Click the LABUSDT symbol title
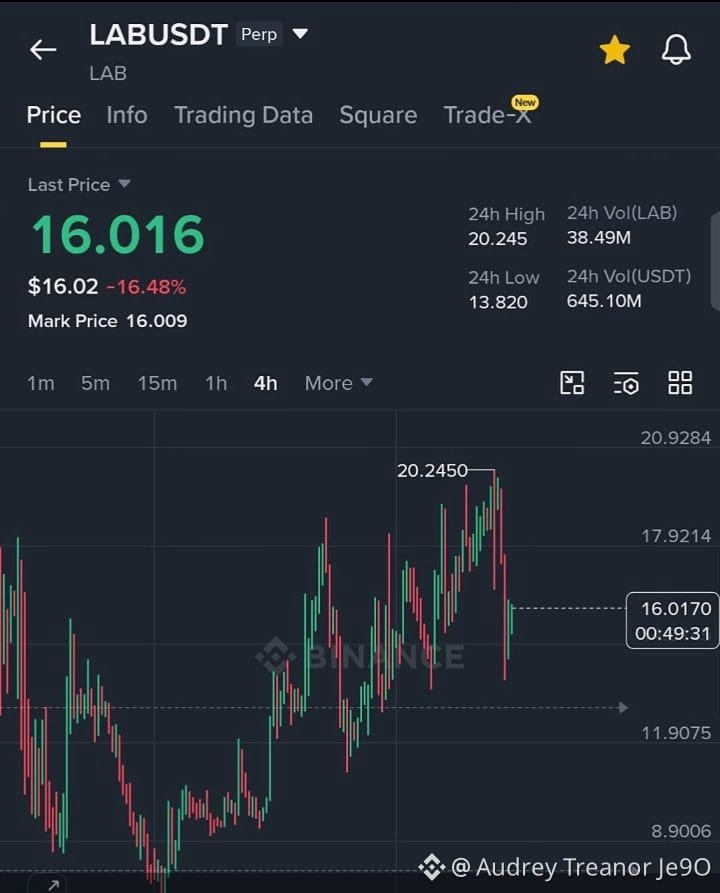This screenshot has height=893, width=720. click(159, 35)
